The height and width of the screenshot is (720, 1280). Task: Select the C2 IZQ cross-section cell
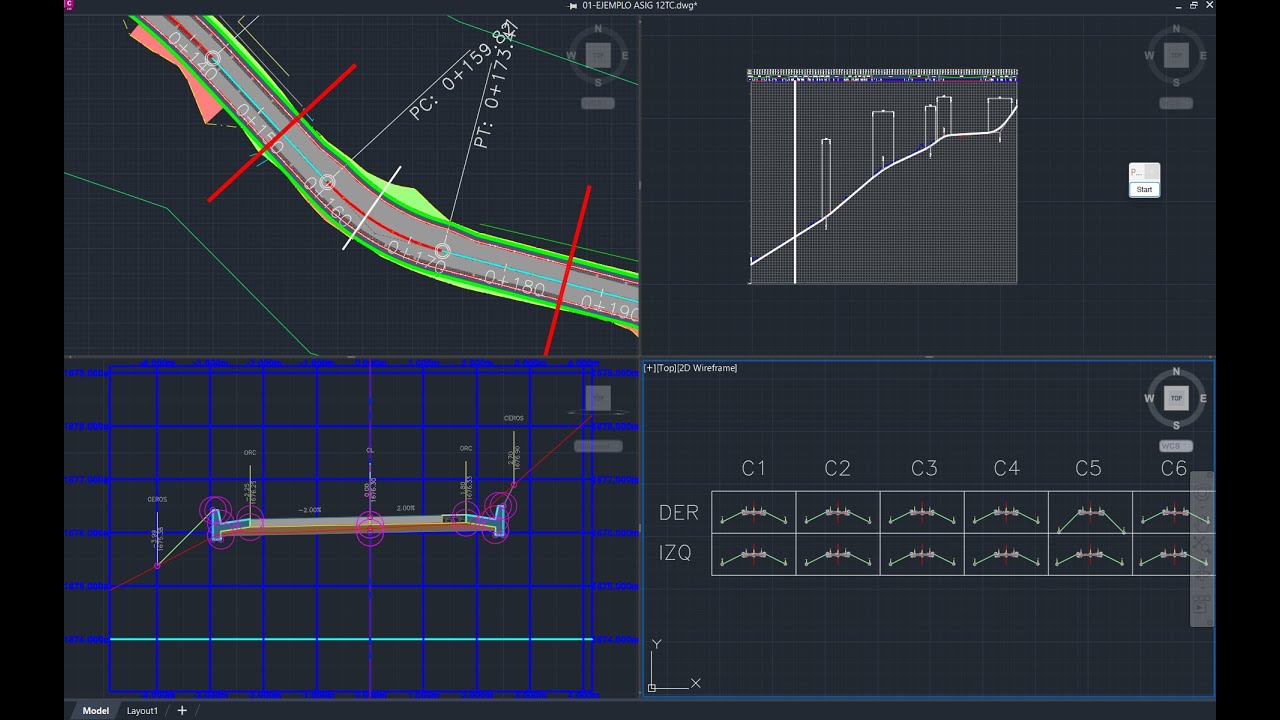click(838, 554)
